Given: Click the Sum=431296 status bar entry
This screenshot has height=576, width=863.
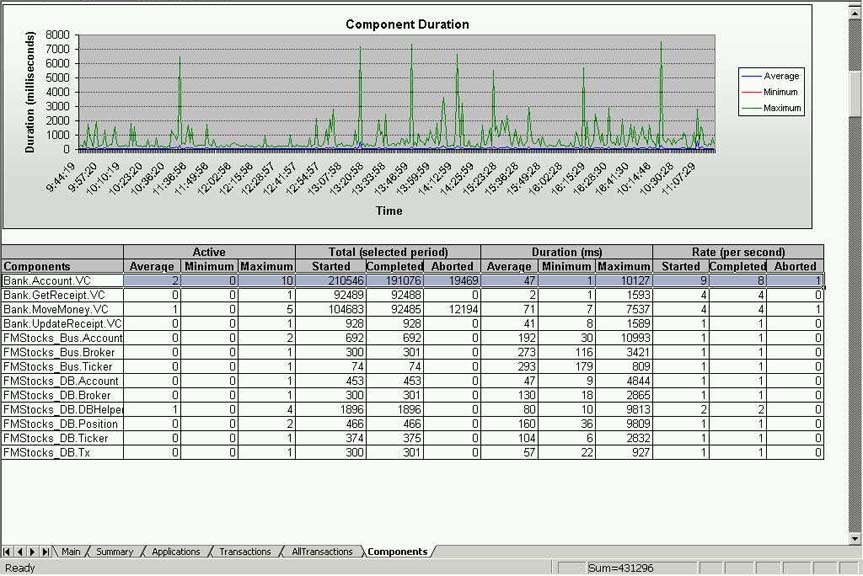Looking at the screenshot, I should (620, 568).
